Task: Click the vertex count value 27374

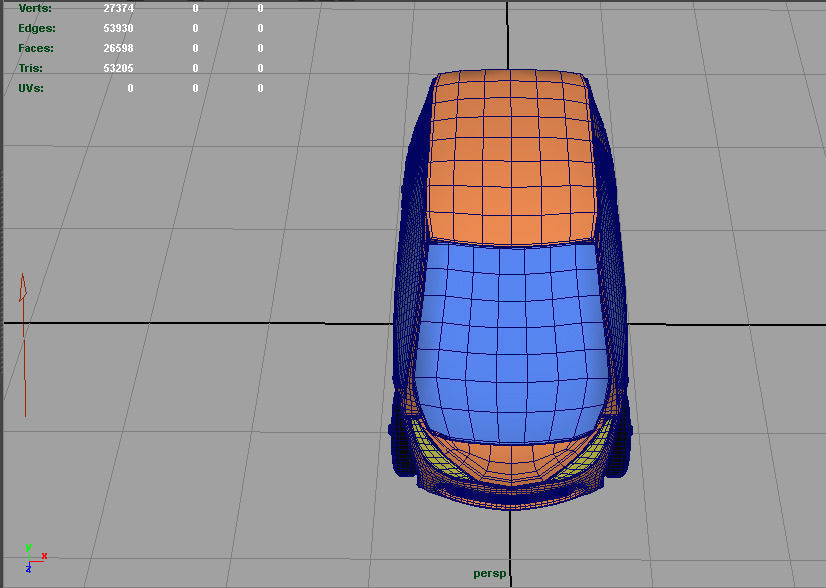Action: tap(119, 8)
